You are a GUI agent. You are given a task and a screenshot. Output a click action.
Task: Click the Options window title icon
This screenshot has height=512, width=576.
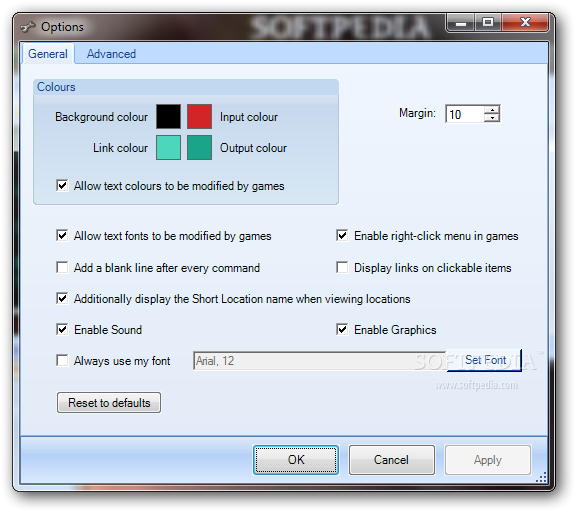pyautogui.click(x=28, y=27)
